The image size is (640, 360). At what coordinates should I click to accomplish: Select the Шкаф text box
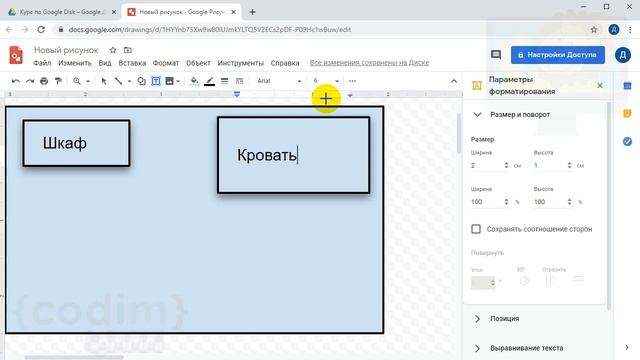click(x=77, y=143)
